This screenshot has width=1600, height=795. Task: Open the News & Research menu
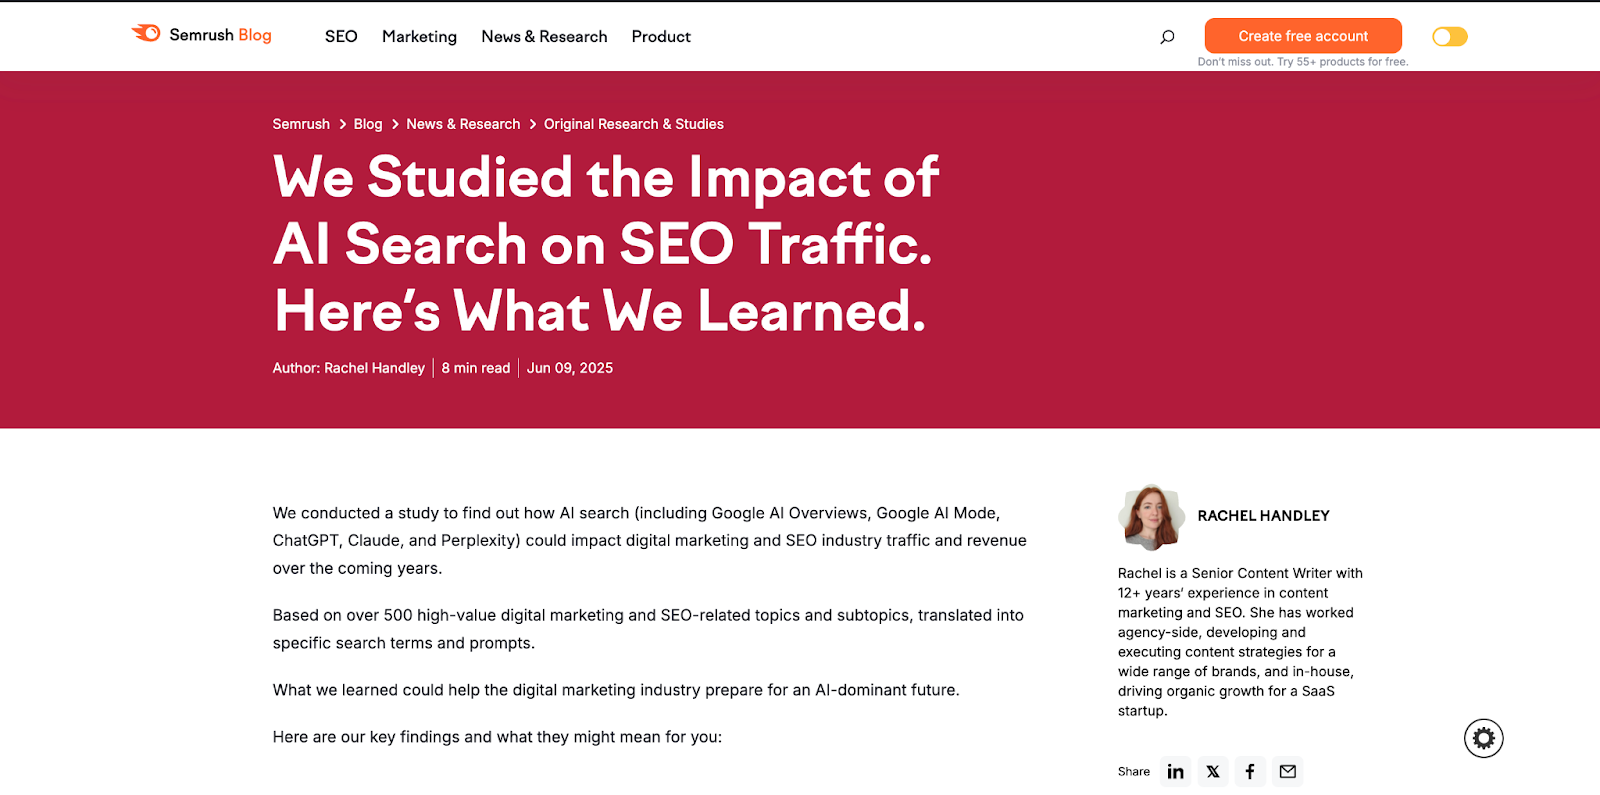tap(544, 36)
